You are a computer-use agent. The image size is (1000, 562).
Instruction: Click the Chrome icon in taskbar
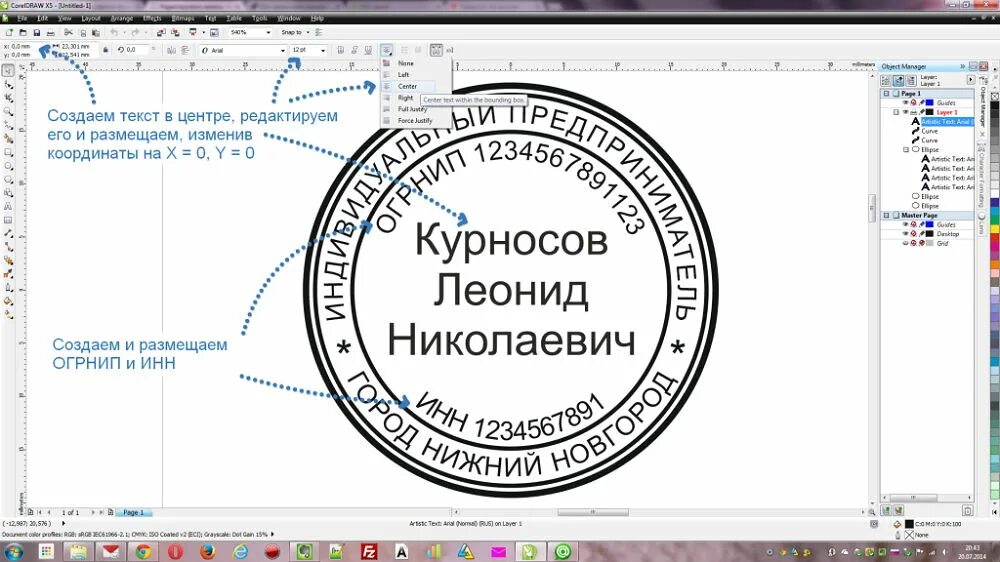coord(142,551)
